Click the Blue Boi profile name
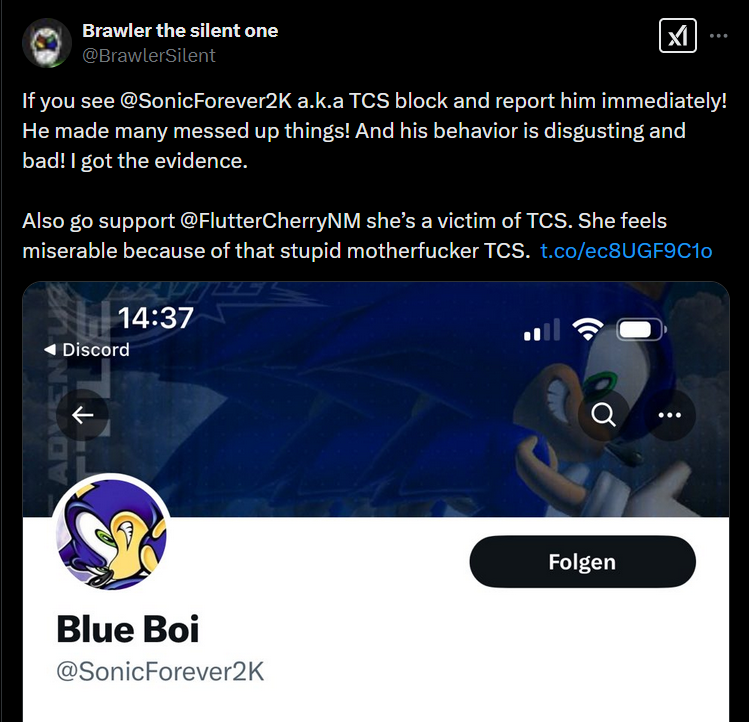This screenshot has width=749, height=722. click(x=128, y=629)
